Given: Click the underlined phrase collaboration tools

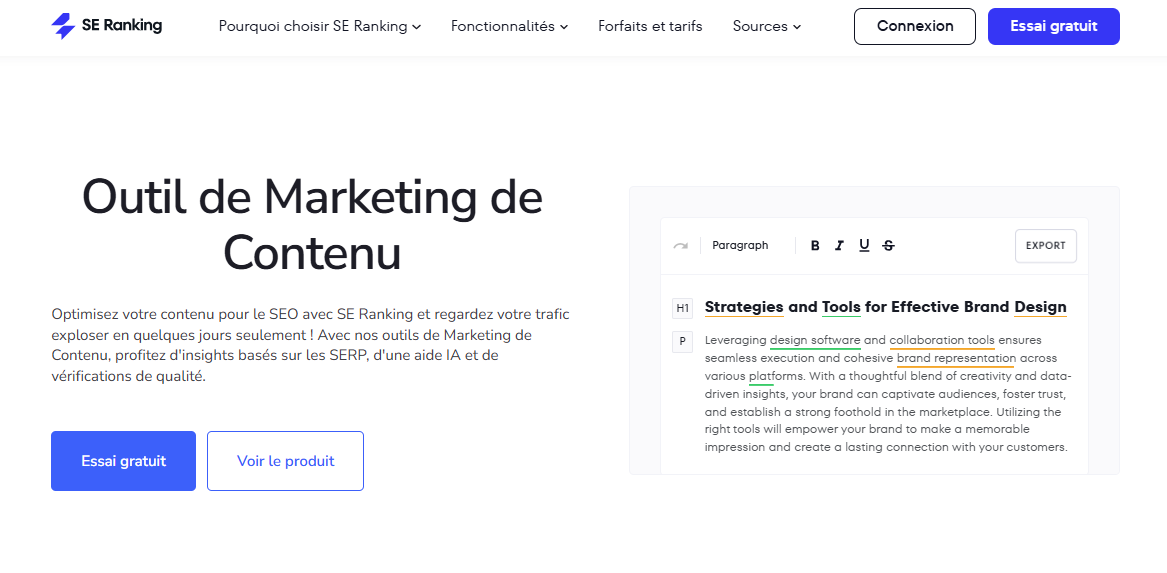Looking at the screenshot, I should click(941, 340).
